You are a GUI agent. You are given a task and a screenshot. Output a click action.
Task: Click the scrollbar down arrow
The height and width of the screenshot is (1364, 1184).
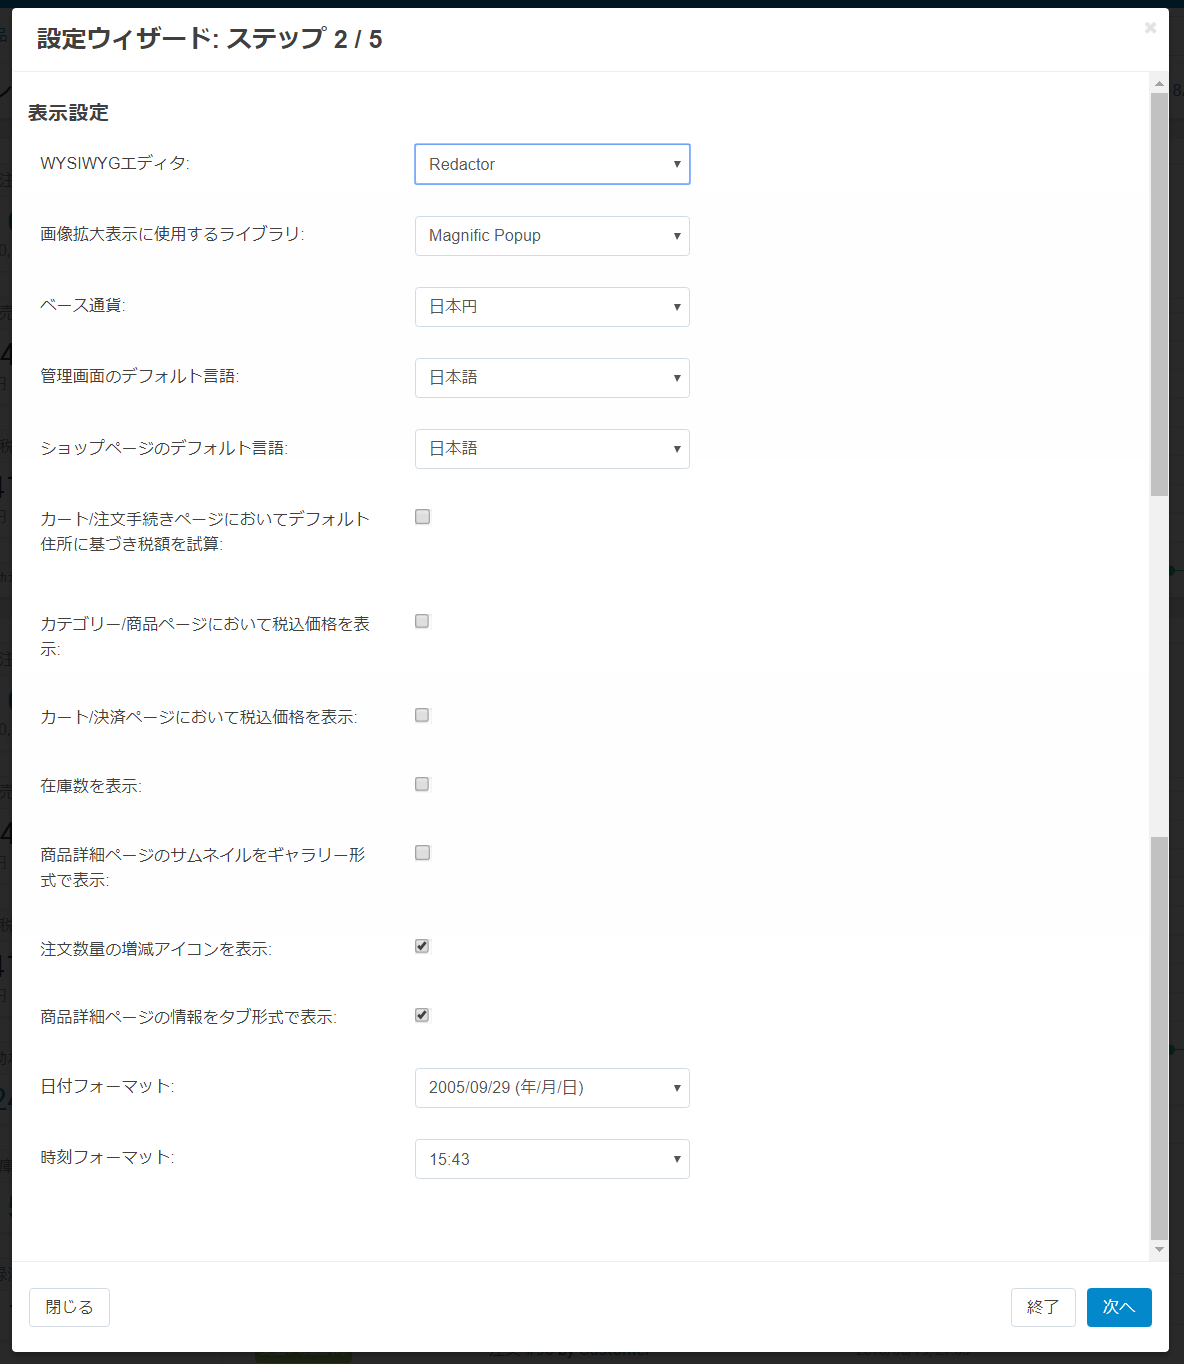pyautogui.click(x=1159, y=1249)
